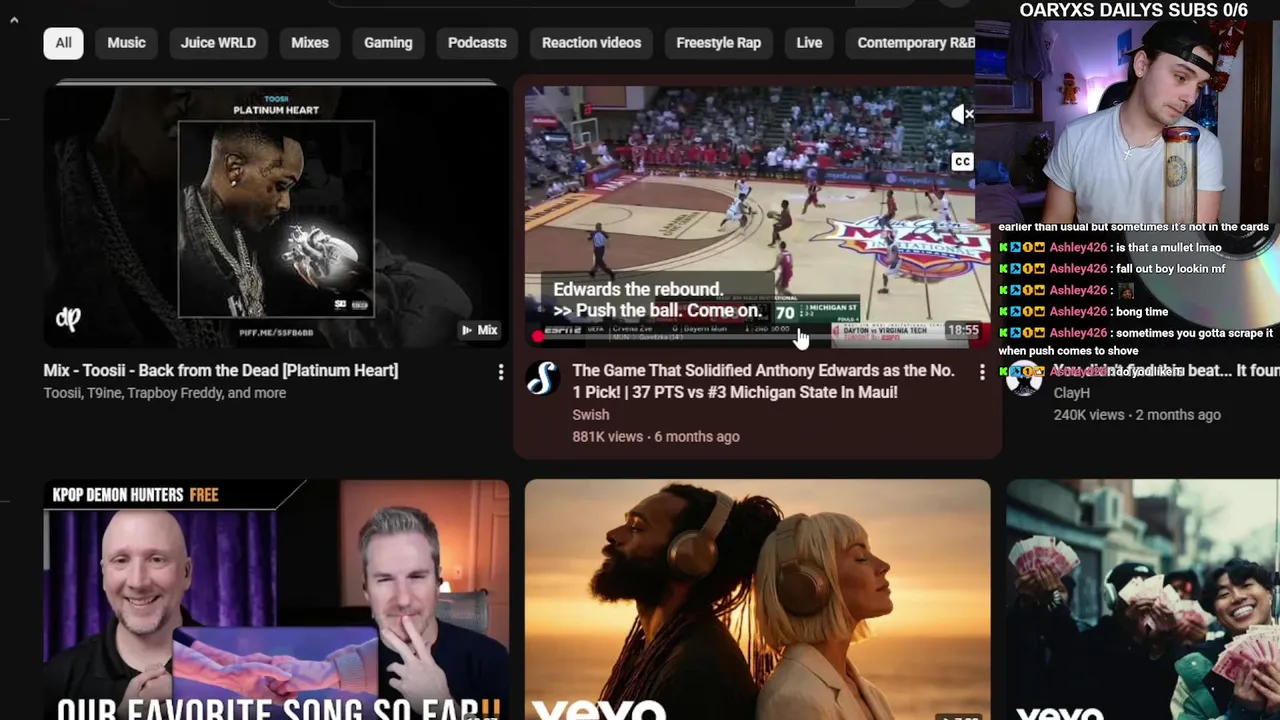
Task: Choose the Live filter chip
Action: pyautogui.click(x=809, y=43)
